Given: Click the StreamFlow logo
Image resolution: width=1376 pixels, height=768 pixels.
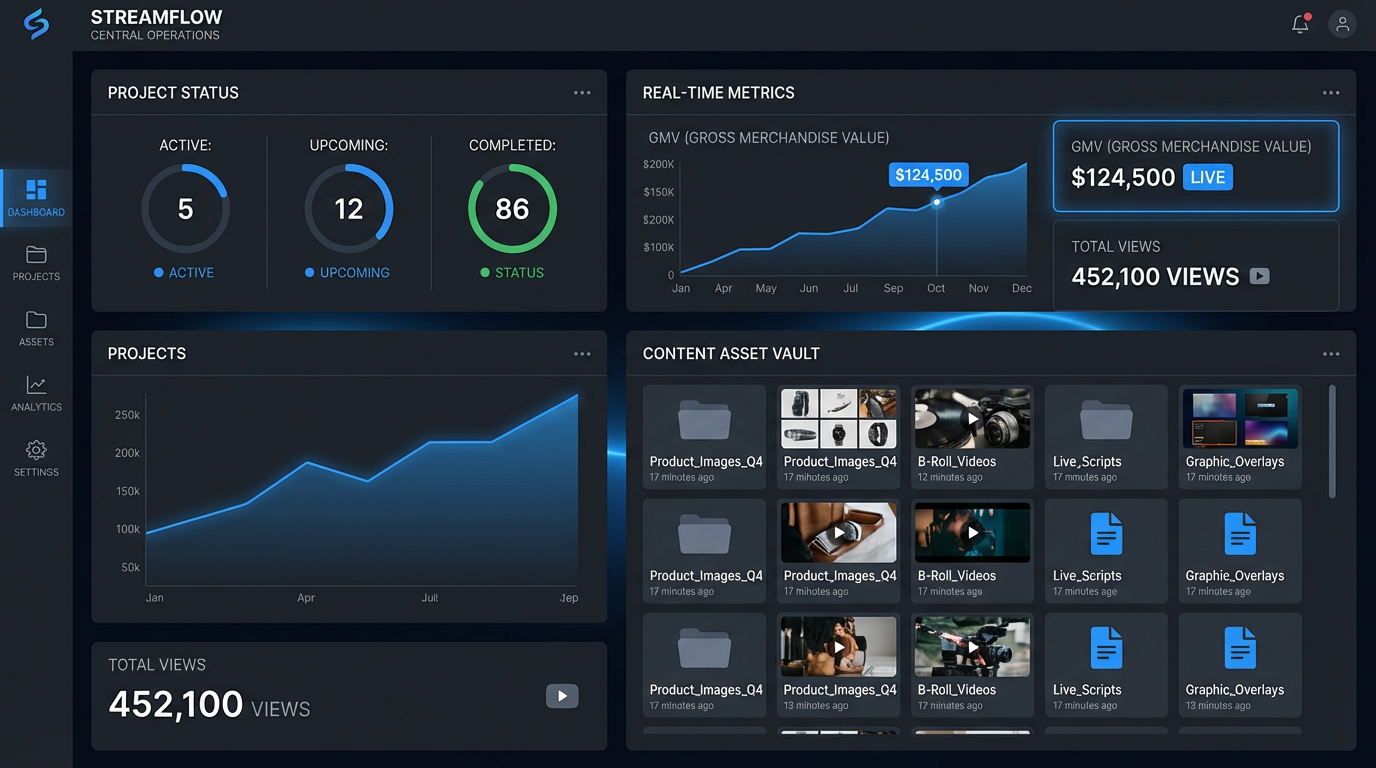Looking at the screenshot, I should point(36,23).
